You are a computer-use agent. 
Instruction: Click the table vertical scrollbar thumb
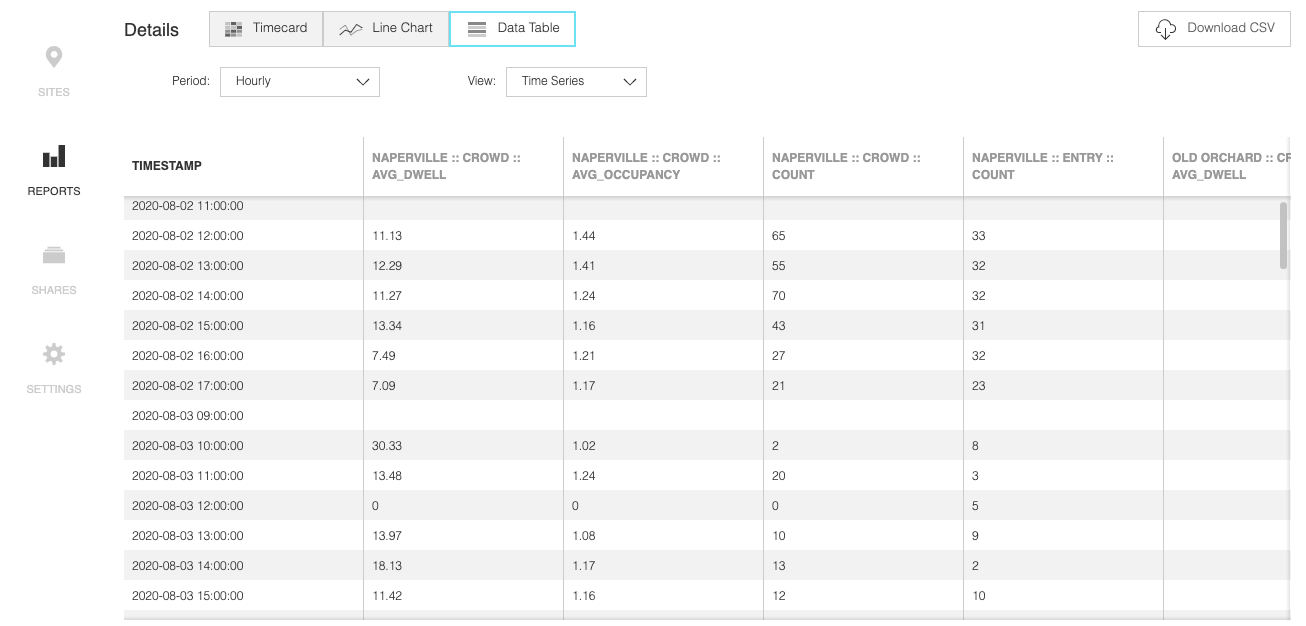tap(1283, 235)
